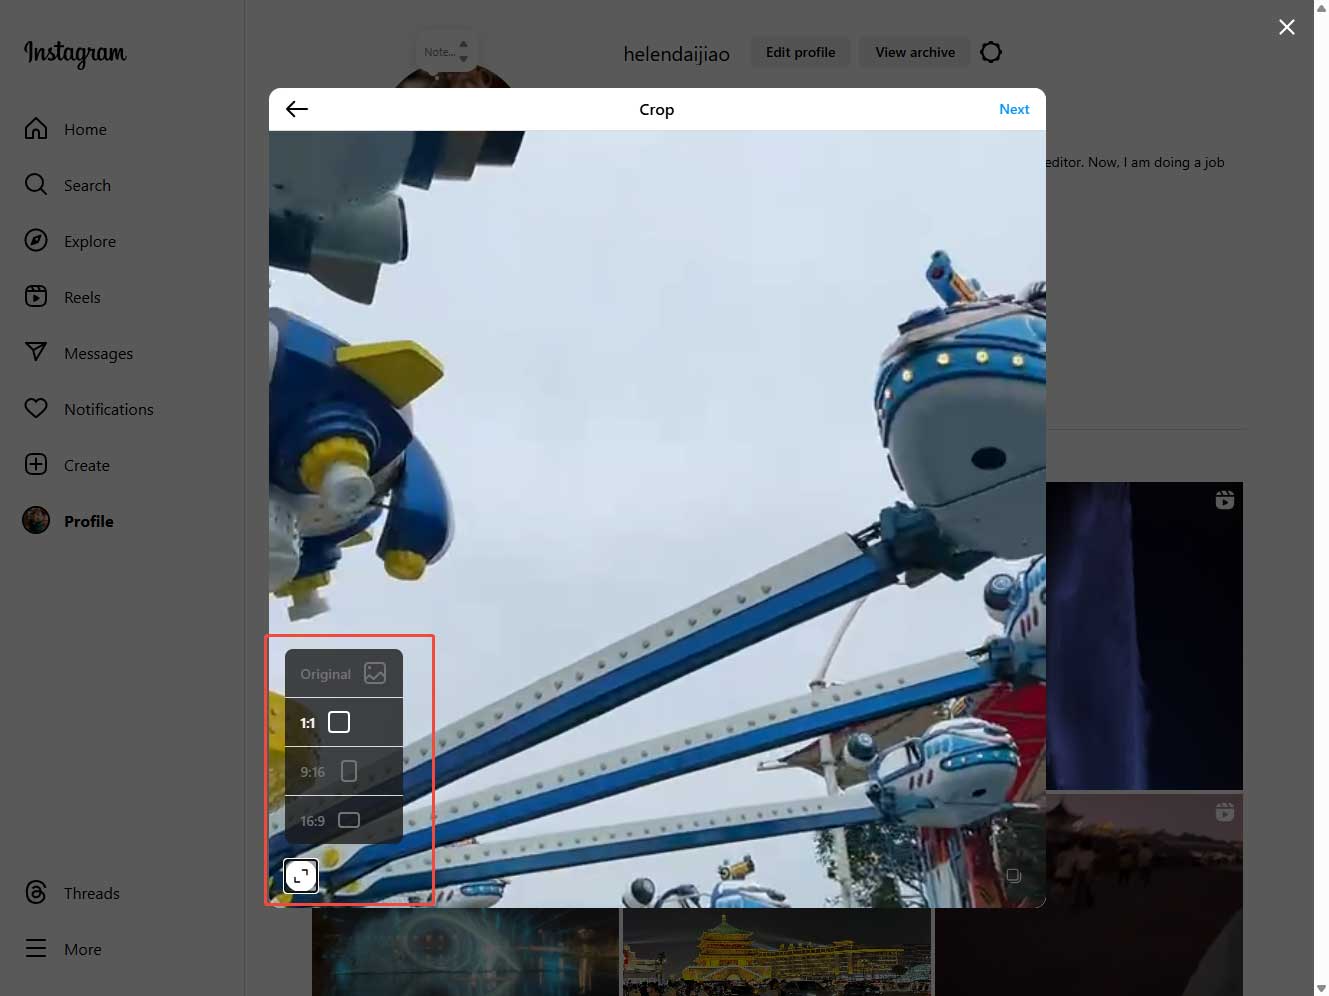Open the Search icon
1329x996 pixels.
(x=36, y=184)
